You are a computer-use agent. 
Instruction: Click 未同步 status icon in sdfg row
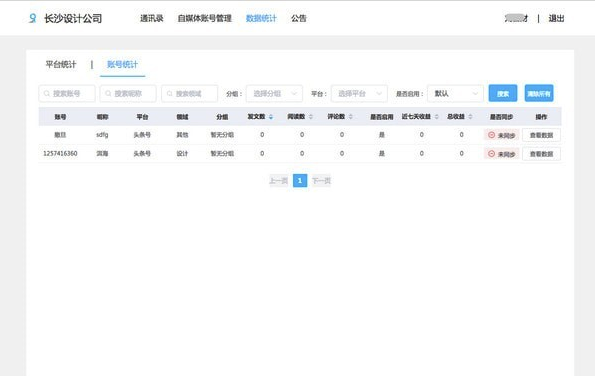point(491,135)
